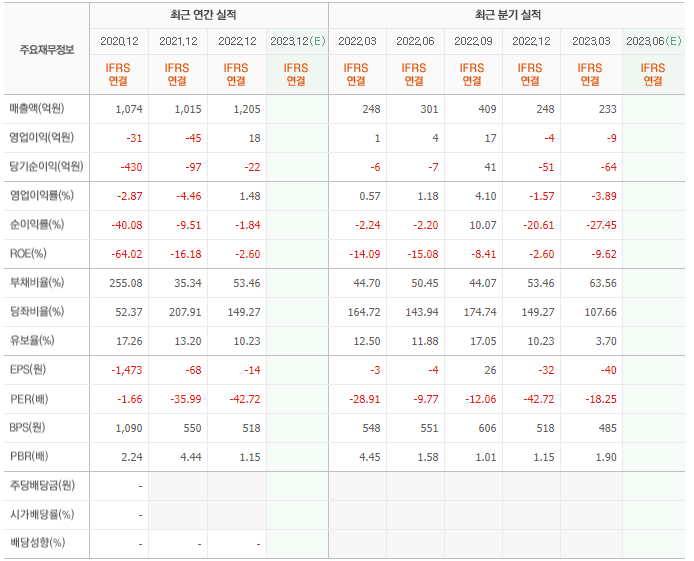This screenshot has height=561, width=694.
Task: Click the 2023.12(E) estimate column header
Action: (x=298, y=41)
